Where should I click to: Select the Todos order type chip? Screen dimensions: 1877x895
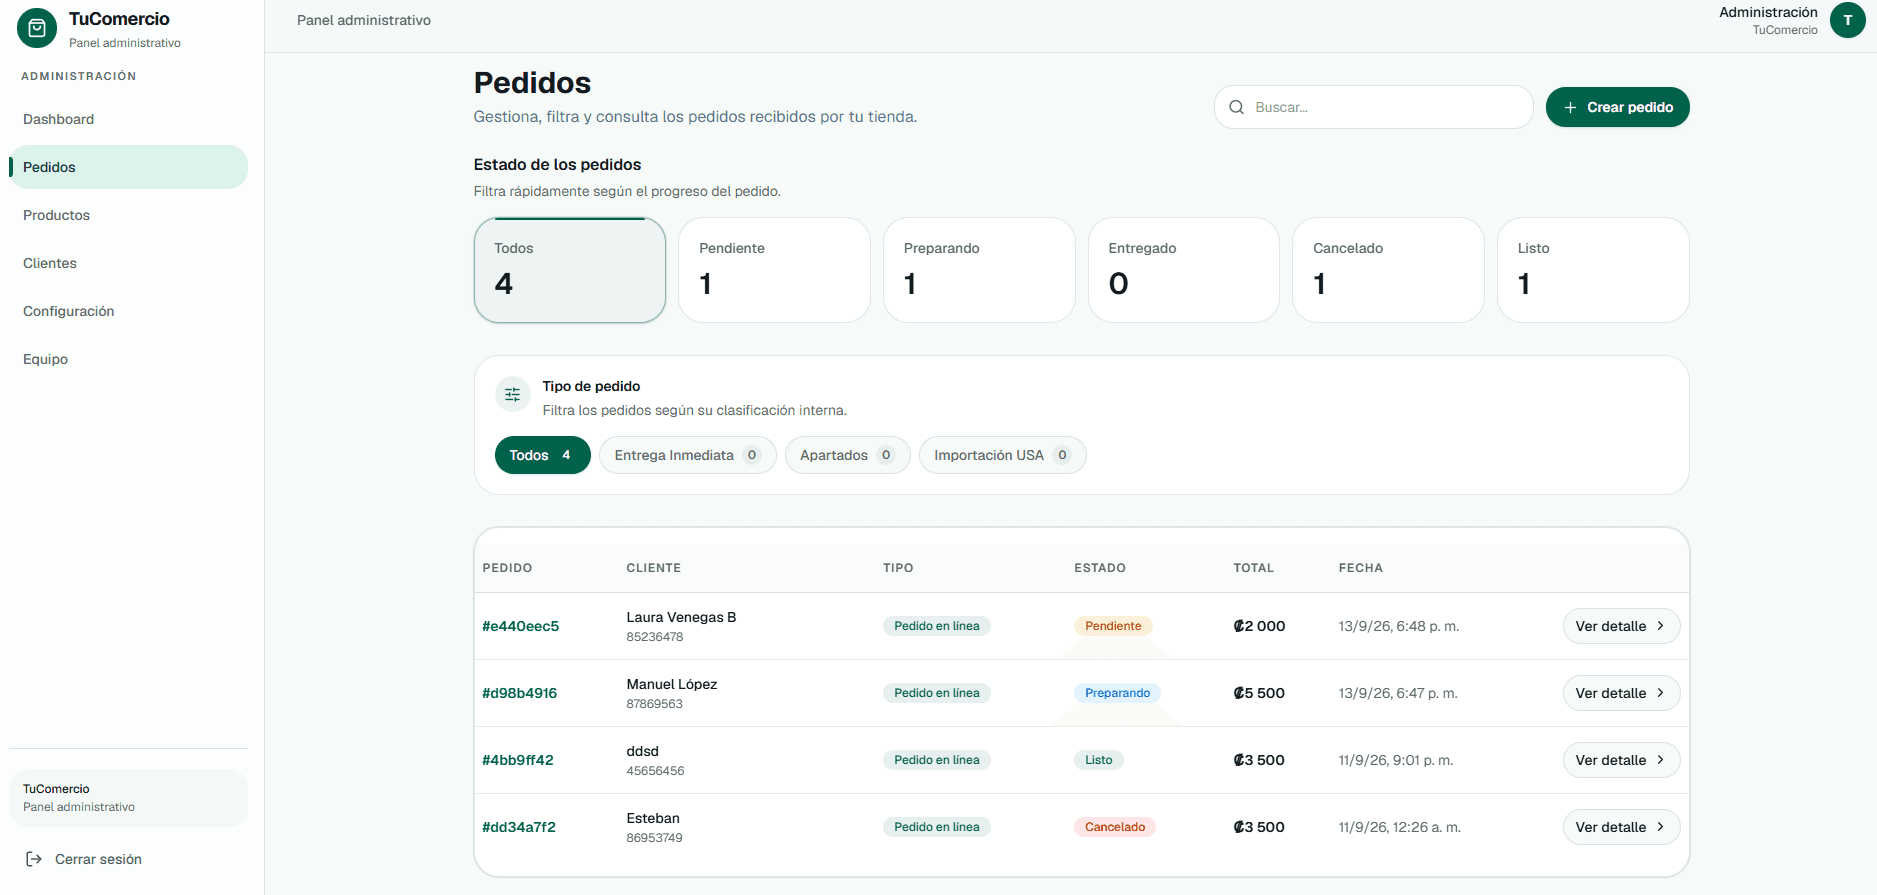pyautogui.click(x=542, y=455)
